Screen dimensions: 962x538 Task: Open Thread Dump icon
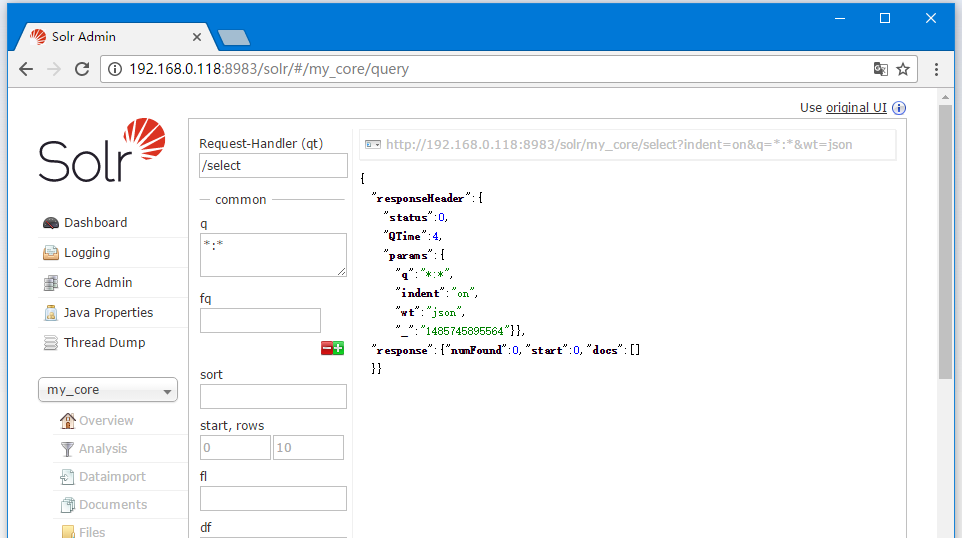tap(51, 343)
